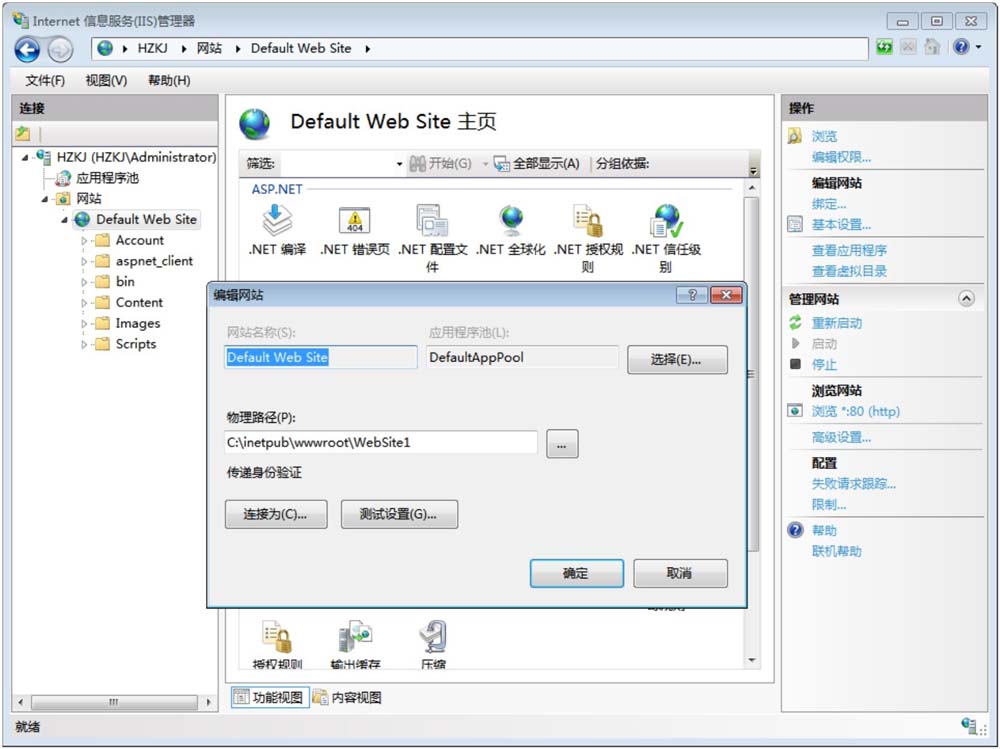Open the 授权规则 icon in bottom row
The height and width of the screenshot is (749, 1000).
(x=277, y=644)
